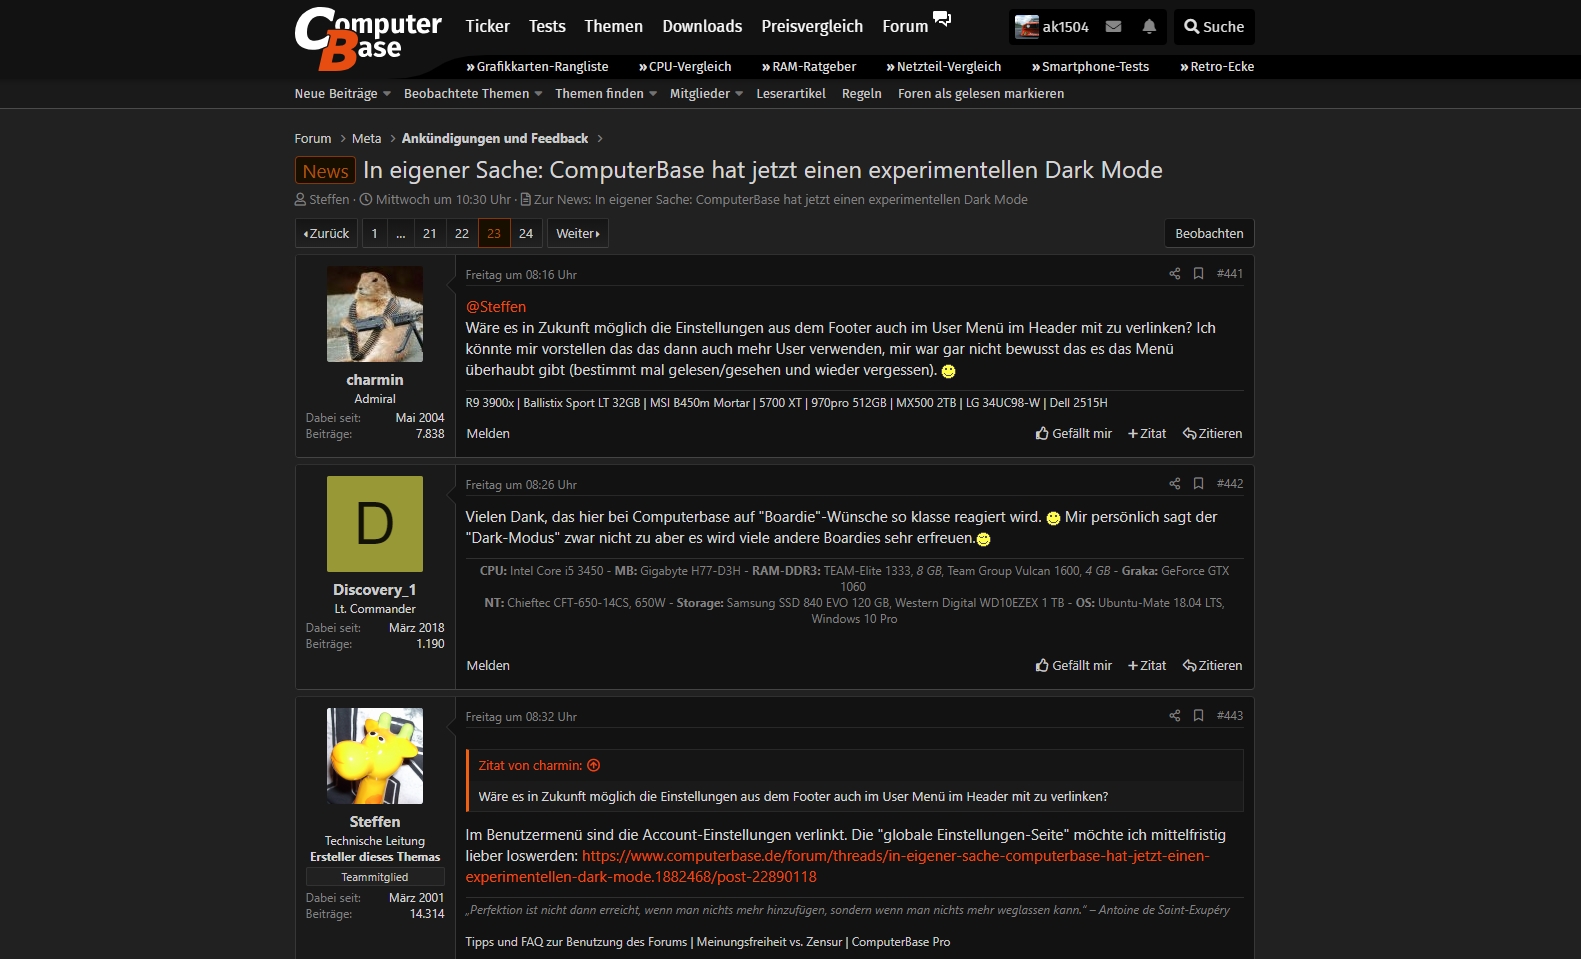Report charmin's post via Melden

pos(488,434)
